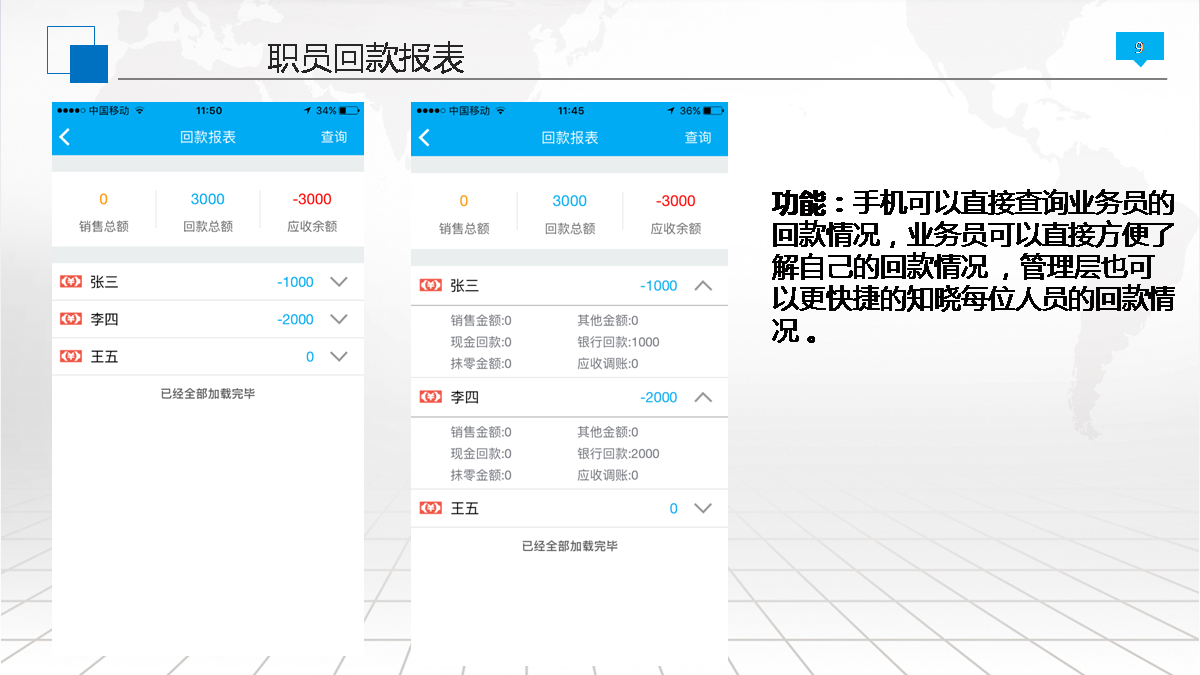Image resolution: width=1200 pixels, height=675 pixels.
Task: Expand 李四's row in the left phone
Action: pos(339,319)
